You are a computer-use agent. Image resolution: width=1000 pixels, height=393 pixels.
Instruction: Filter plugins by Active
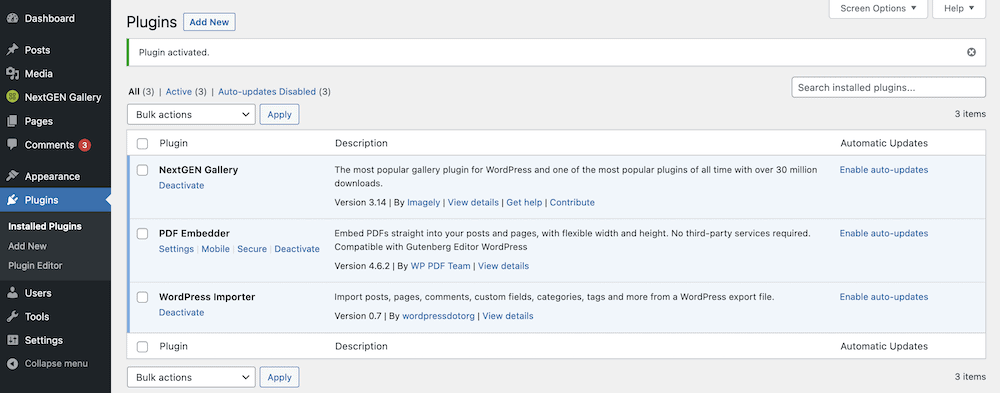[179, 91]
